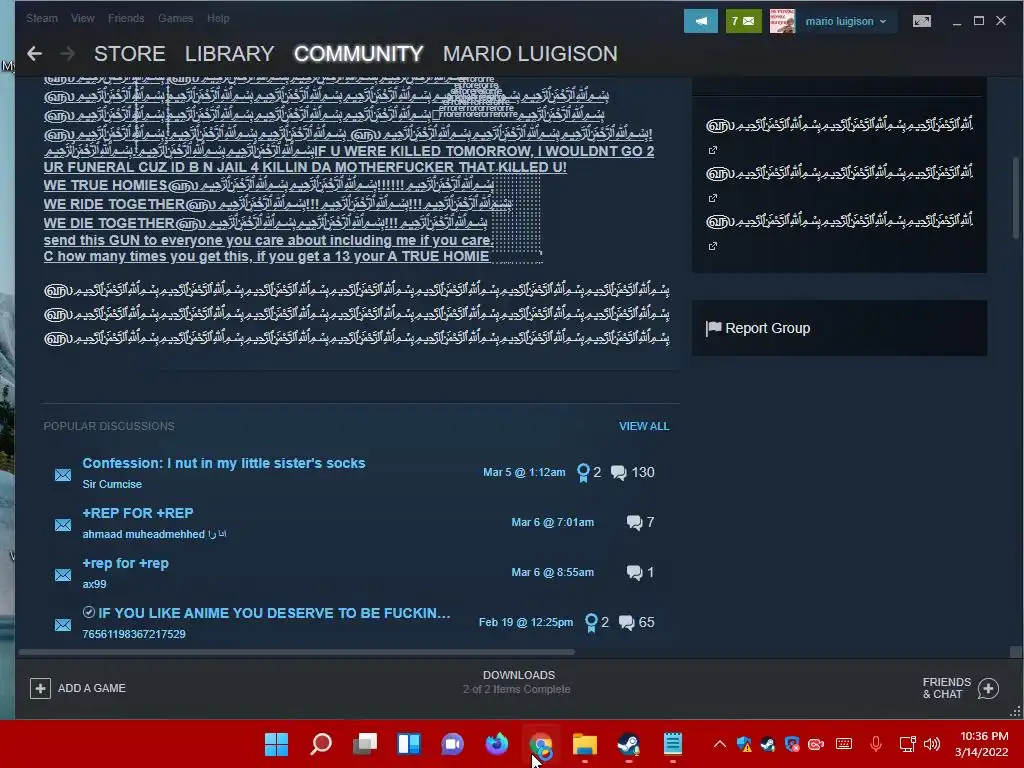Go back with the back arrow
Image resolution: width=1024 pixels, height=768 pixels.
pos(35,54)
